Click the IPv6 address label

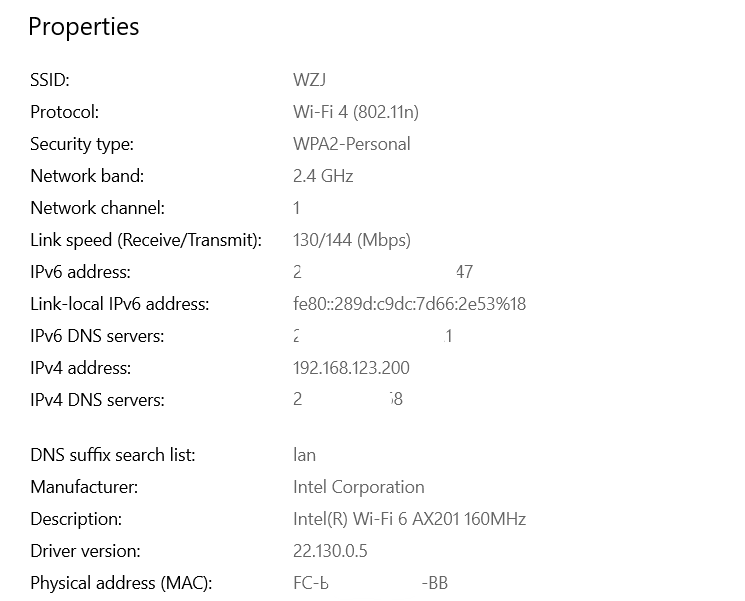(80, 272)
